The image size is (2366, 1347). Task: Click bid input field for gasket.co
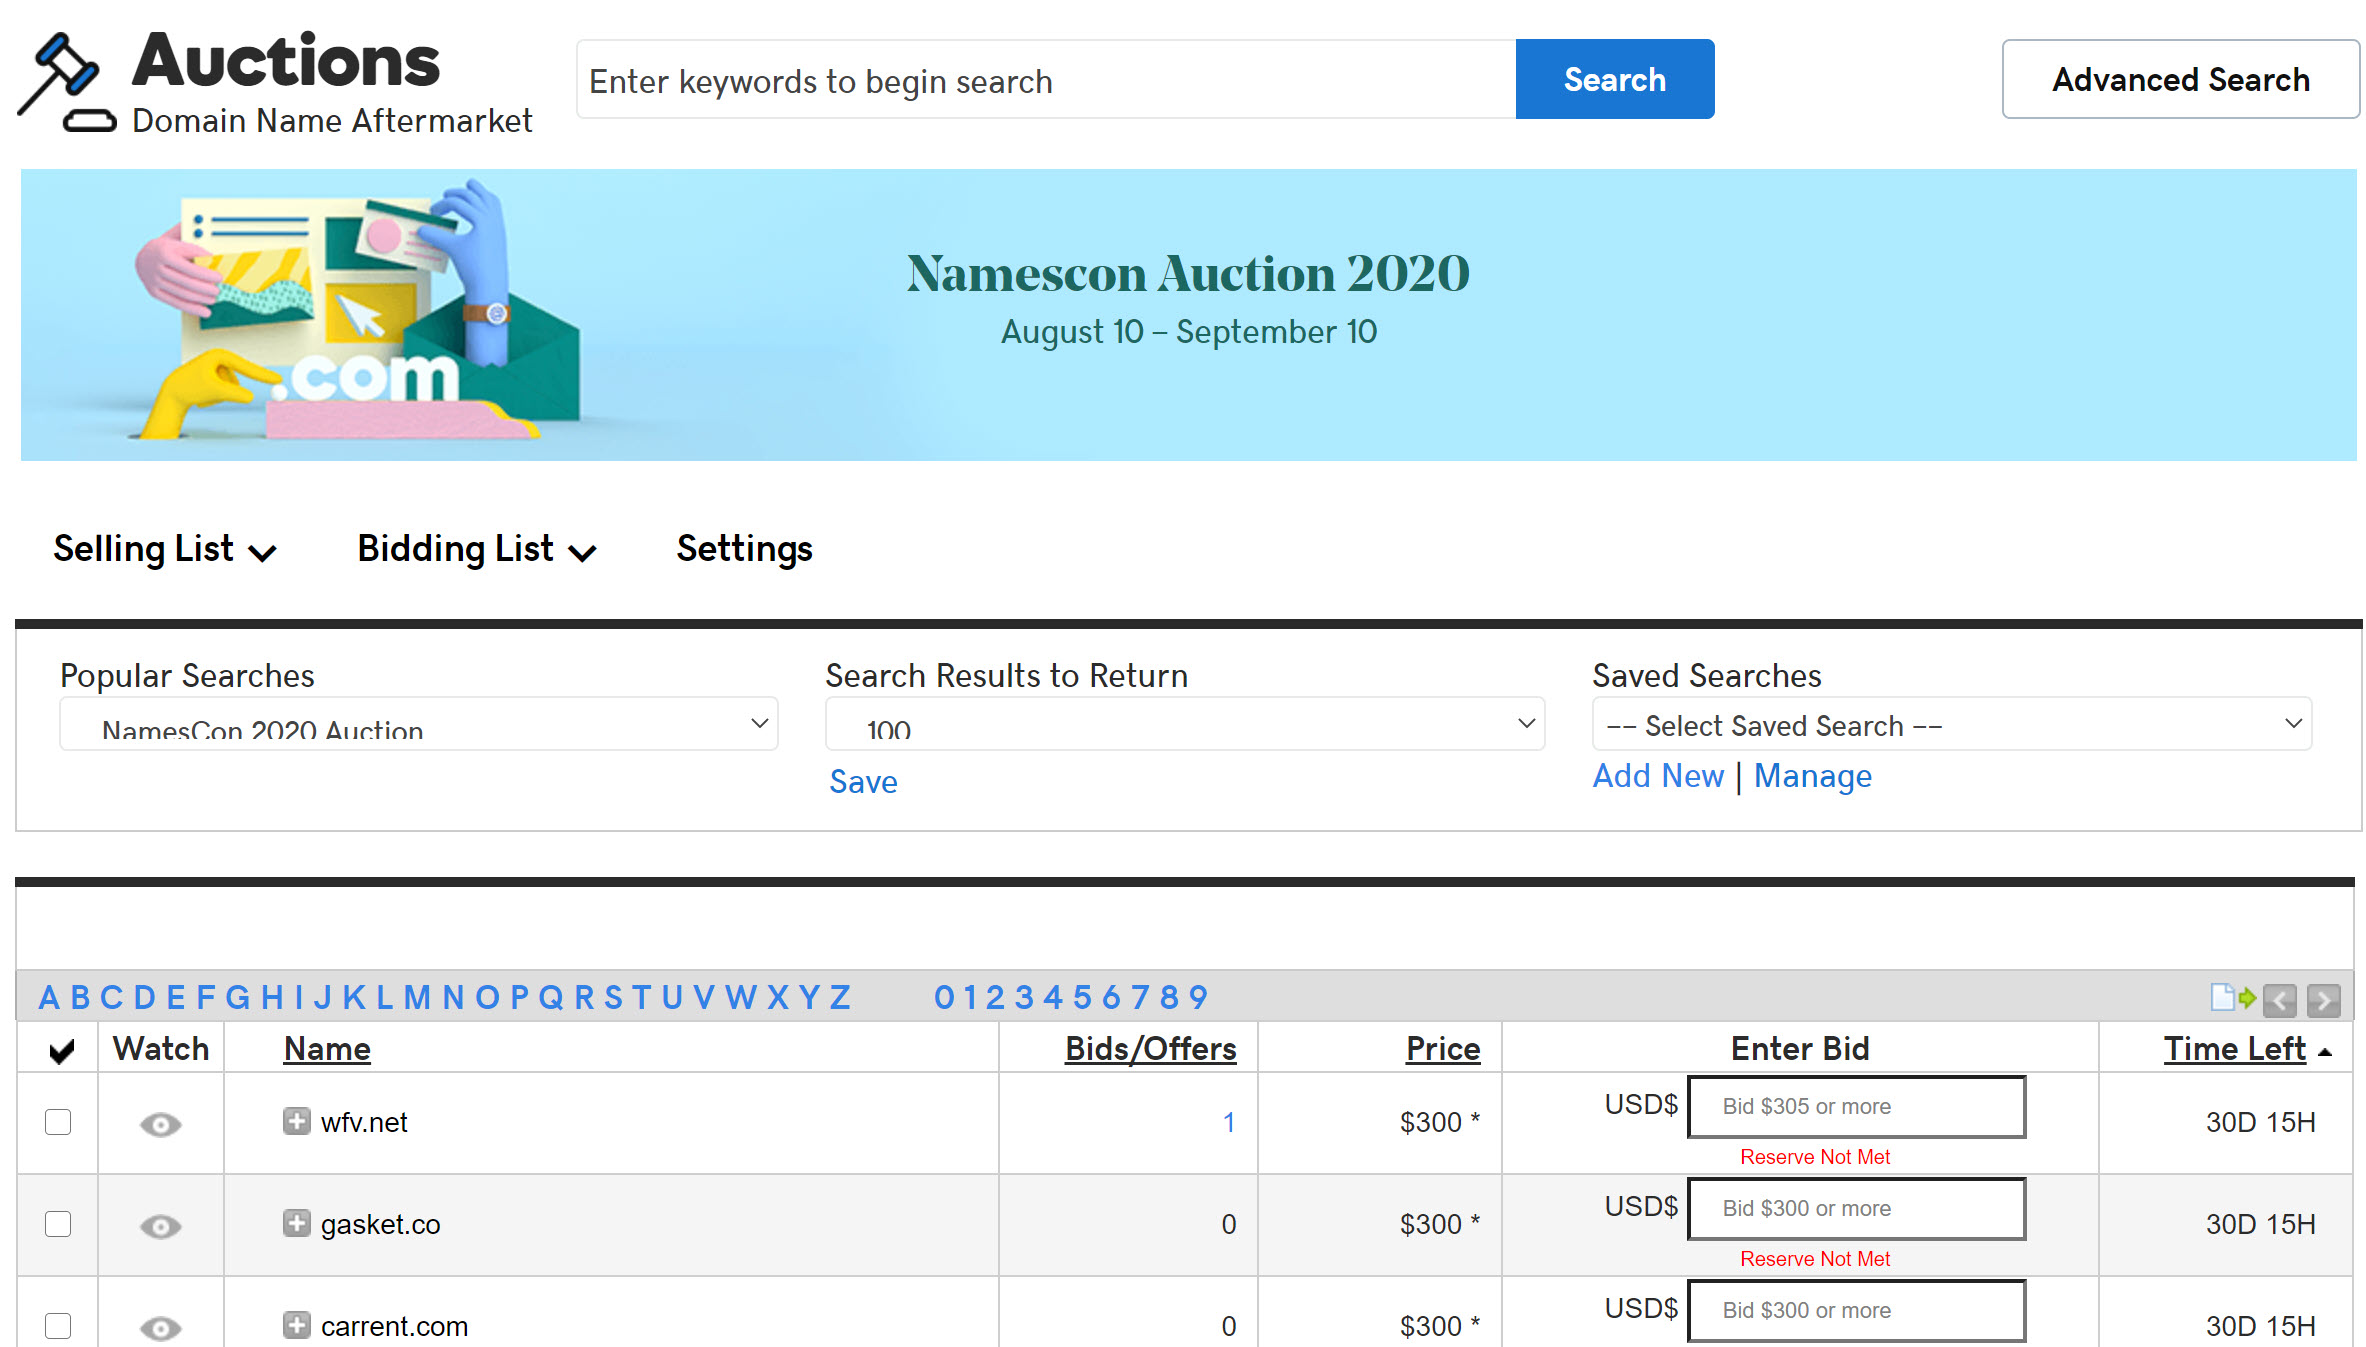pos(1856,1209)
